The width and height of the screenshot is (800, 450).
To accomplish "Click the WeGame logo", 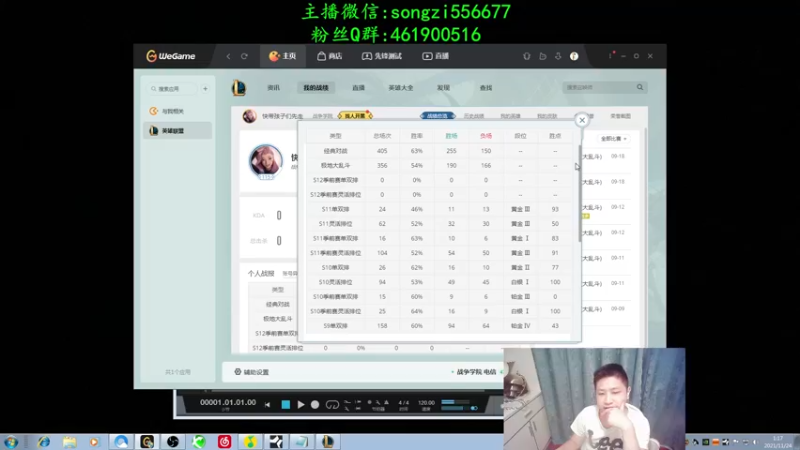I will pyautogui.click(x=170, y=56).
